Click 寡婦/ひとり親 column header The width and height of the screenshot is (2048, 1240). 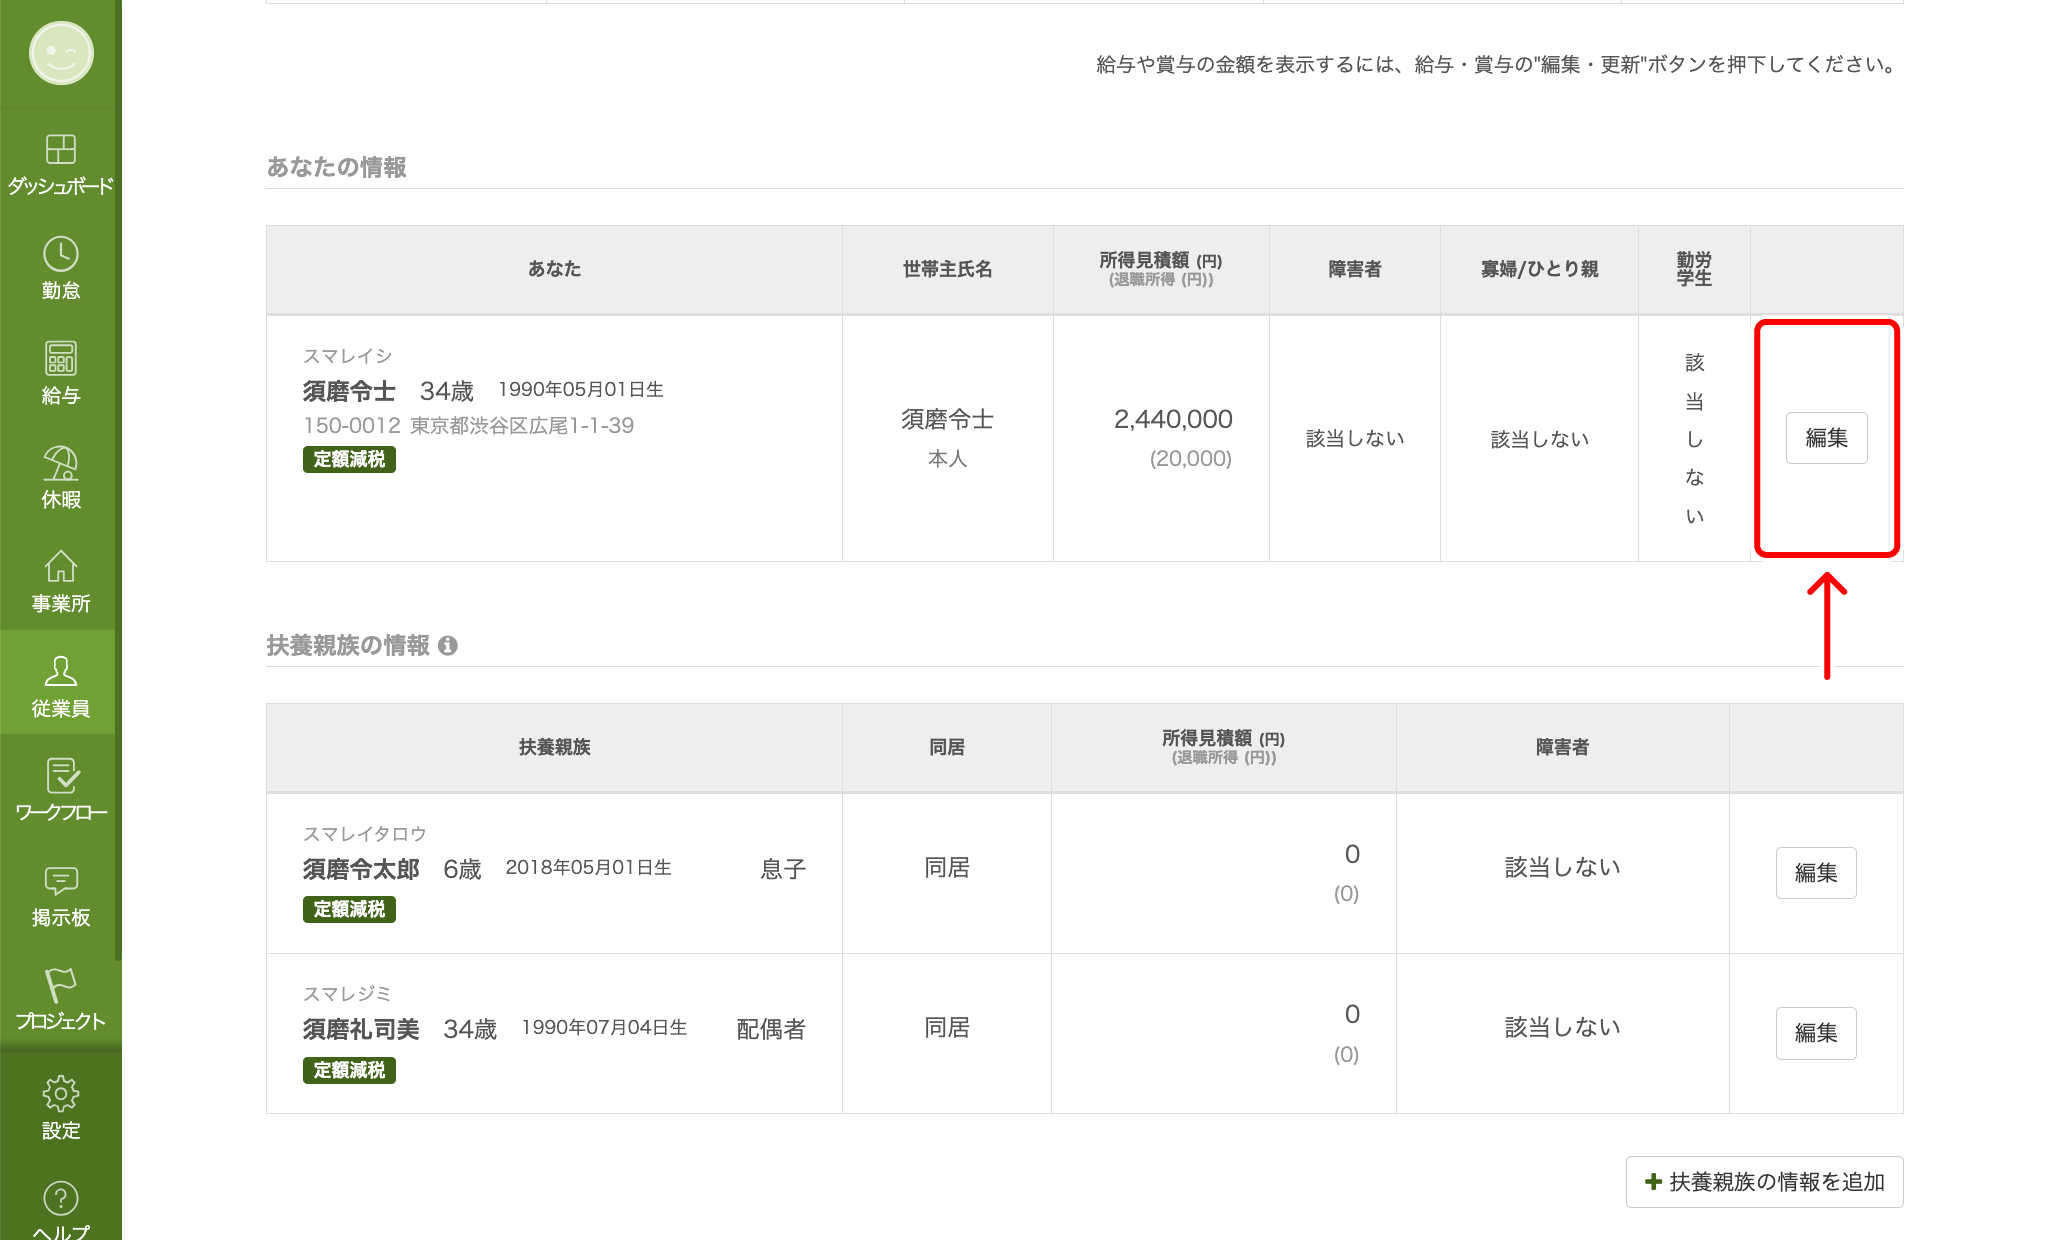pyautogui.click(x=1539, y=269)
